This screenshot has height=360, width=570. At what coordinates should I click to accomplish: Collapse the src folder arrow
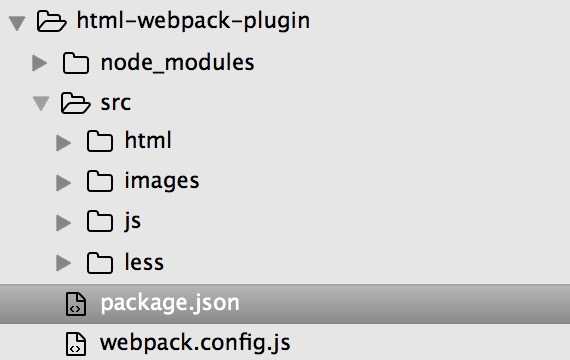(41, 103)
